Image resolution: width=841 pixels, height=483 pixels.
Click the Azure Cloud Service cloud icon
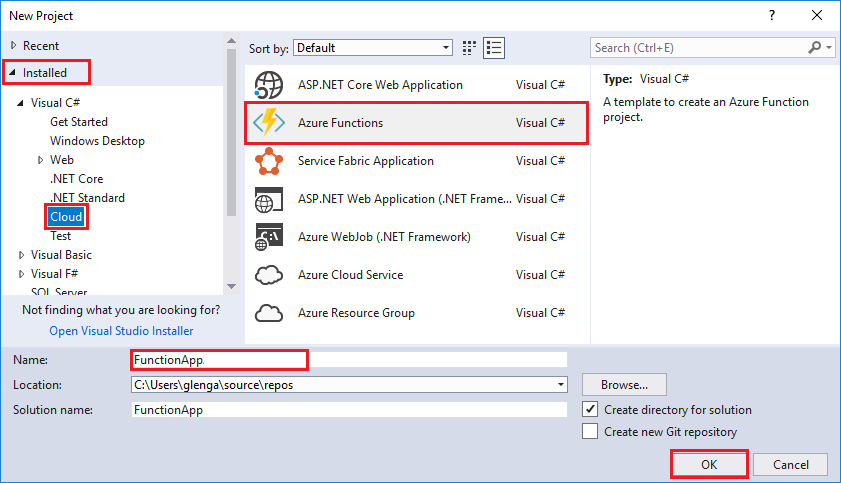coord(269,275)
